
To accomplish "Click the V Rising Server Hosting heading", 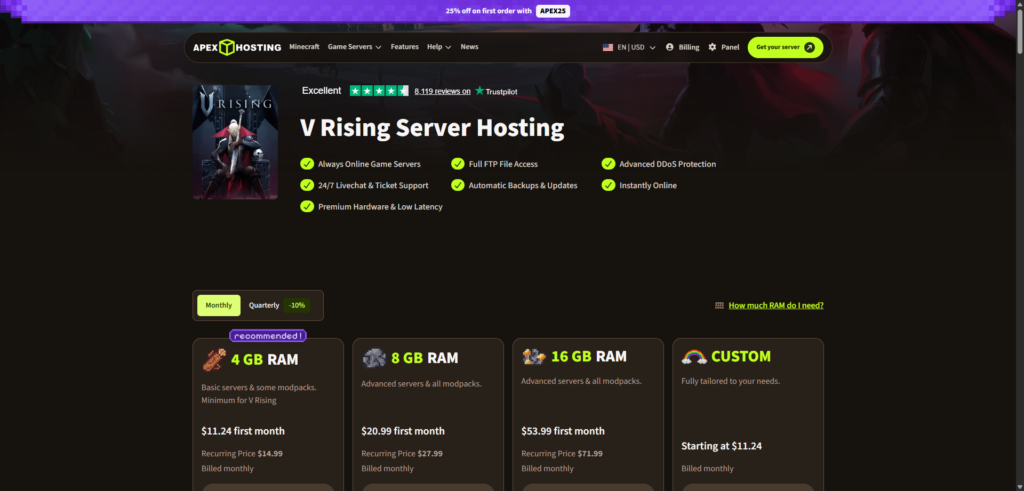I will point(432,128).
